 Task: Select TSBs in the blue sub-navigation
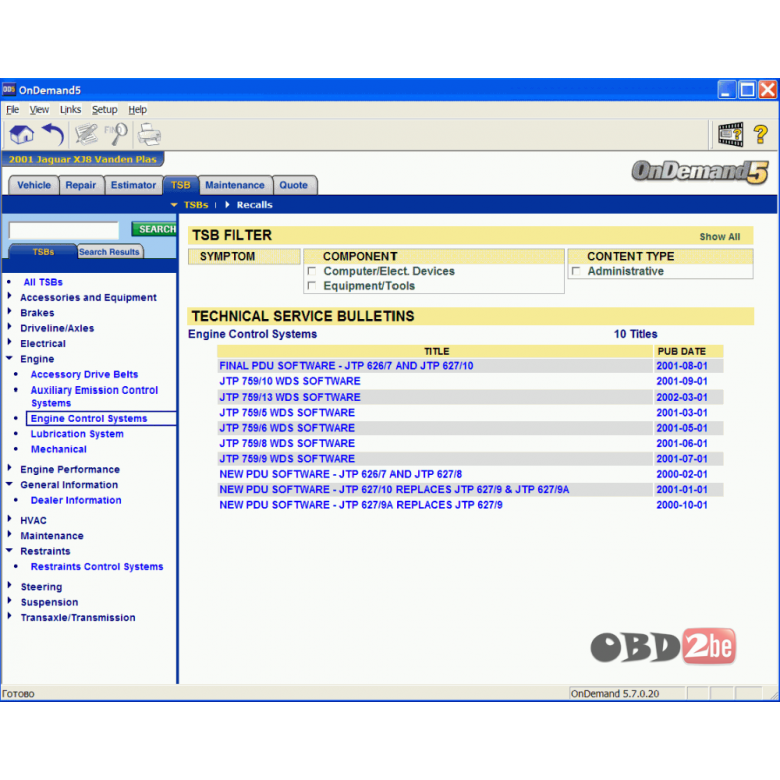196,204
